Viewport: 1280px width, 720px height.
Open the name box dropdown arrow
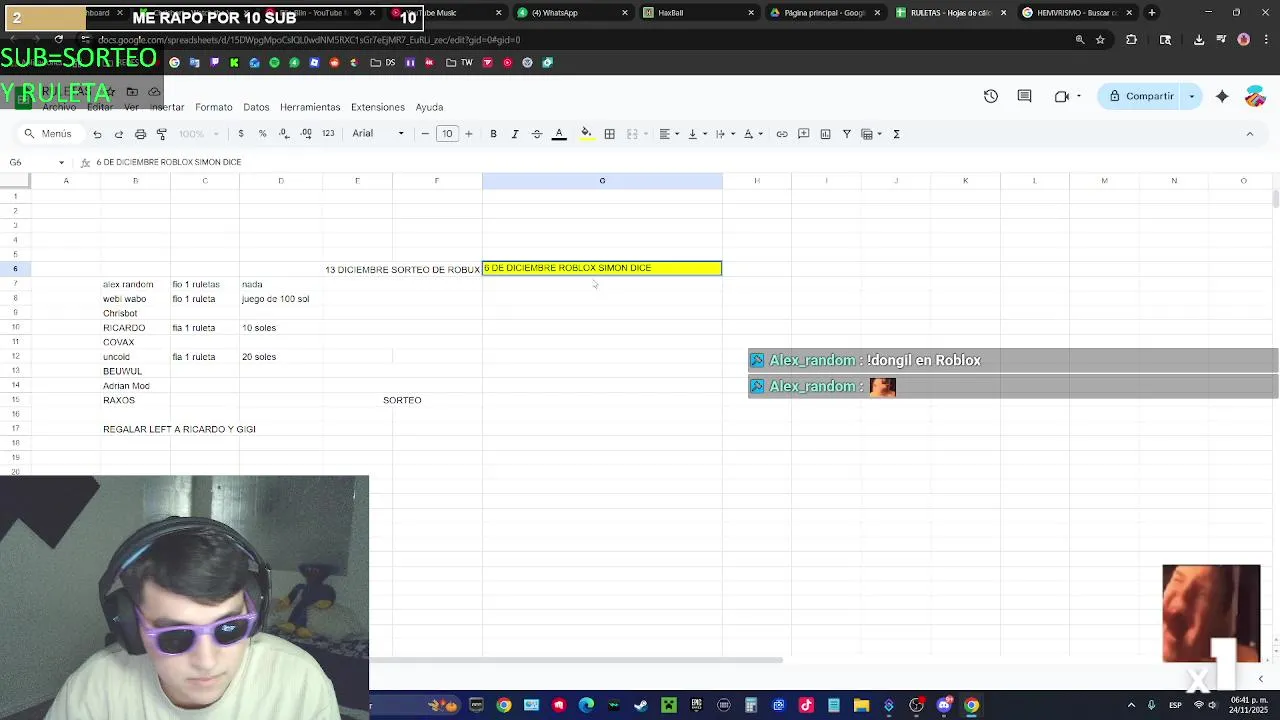pos(61,162)
